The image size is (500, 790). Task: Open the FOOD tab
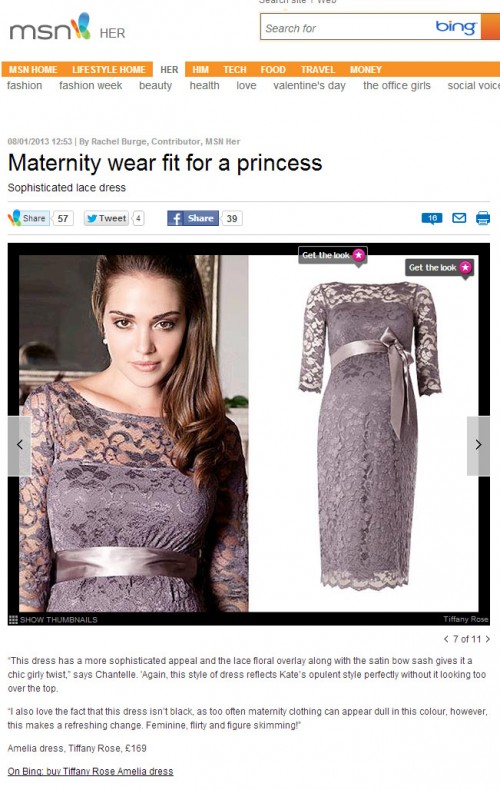pos(273,70)
